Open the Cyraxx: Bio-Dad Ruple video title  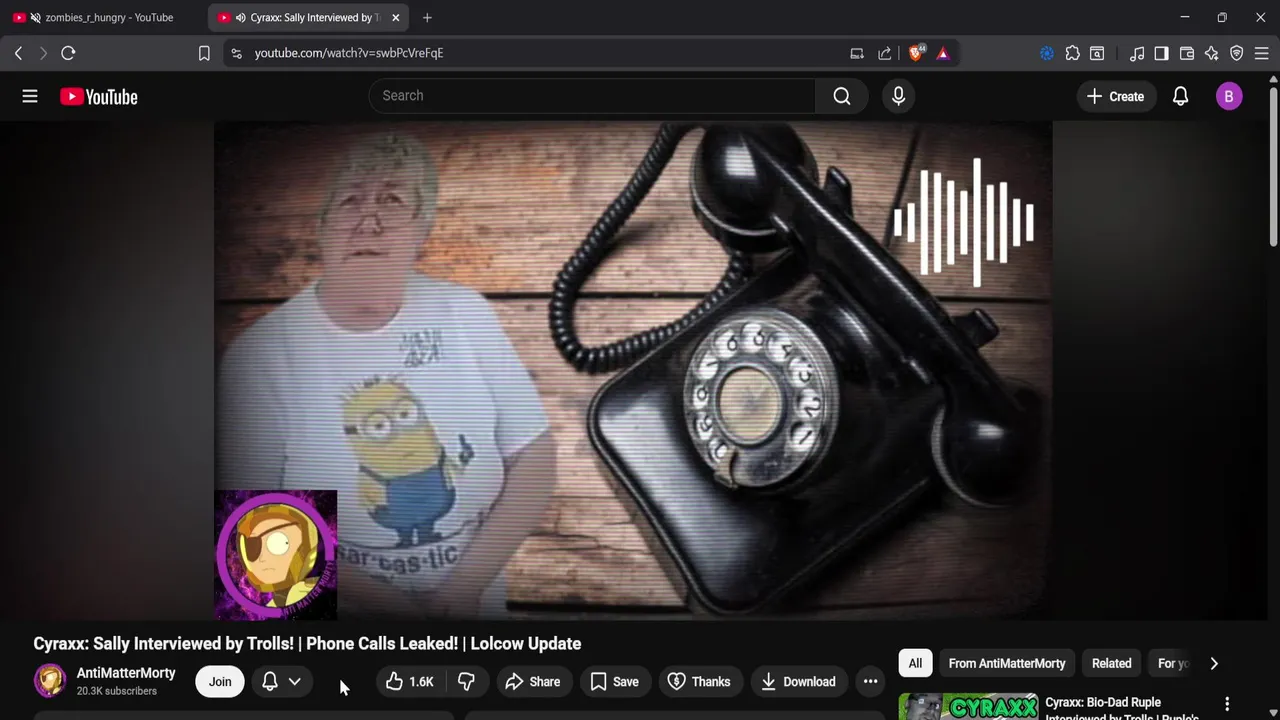[1122, 709]
